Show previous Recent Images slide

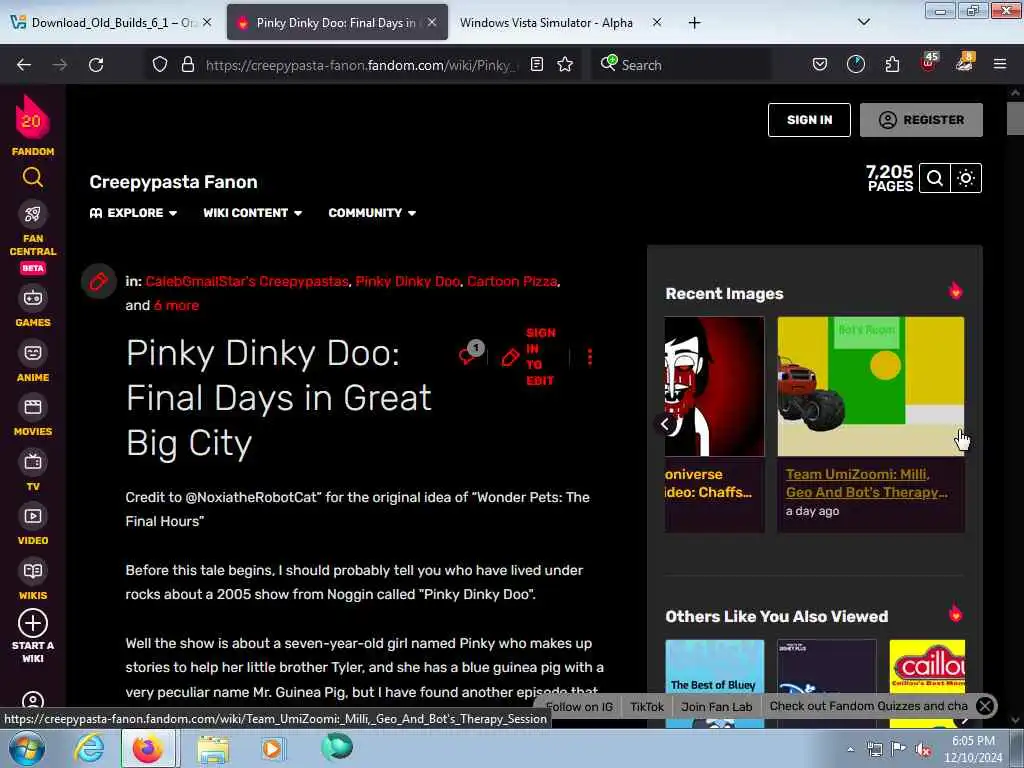[x=665, y=424]
